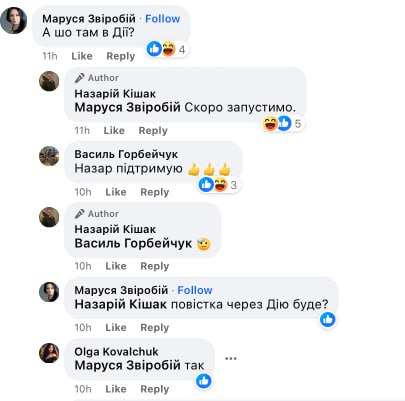Click like reaction icon on Olga Kovalchuk's comment
Screen dimensions: 405x401
pyautogui.click(x=204, y=381)
